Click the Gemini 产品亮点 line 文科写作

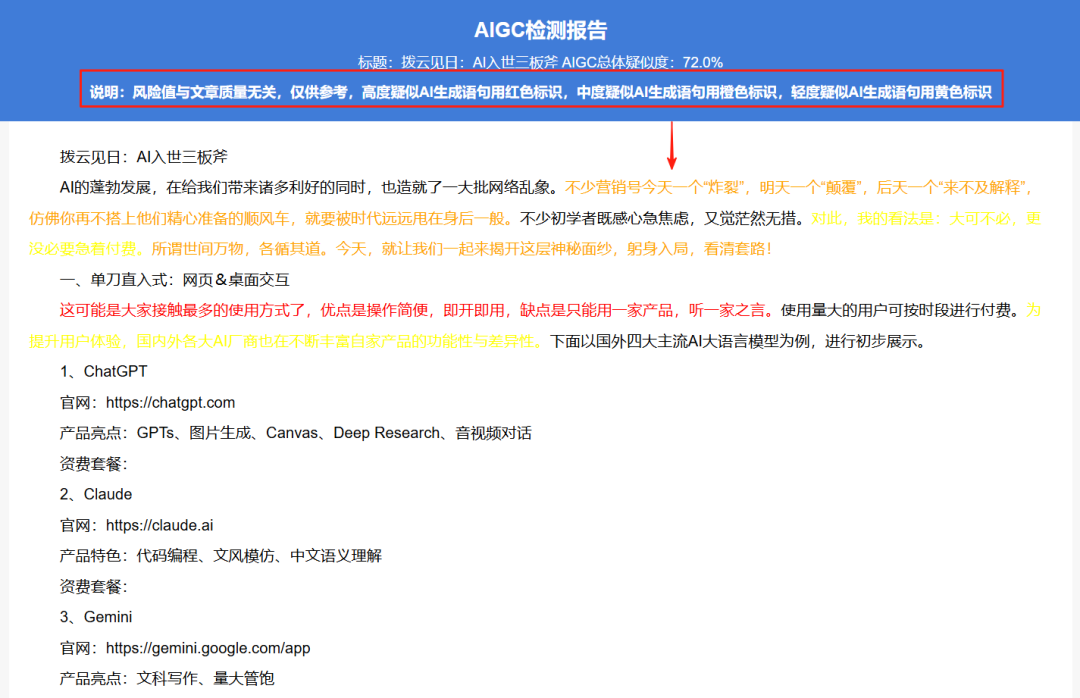coord(167,679)
